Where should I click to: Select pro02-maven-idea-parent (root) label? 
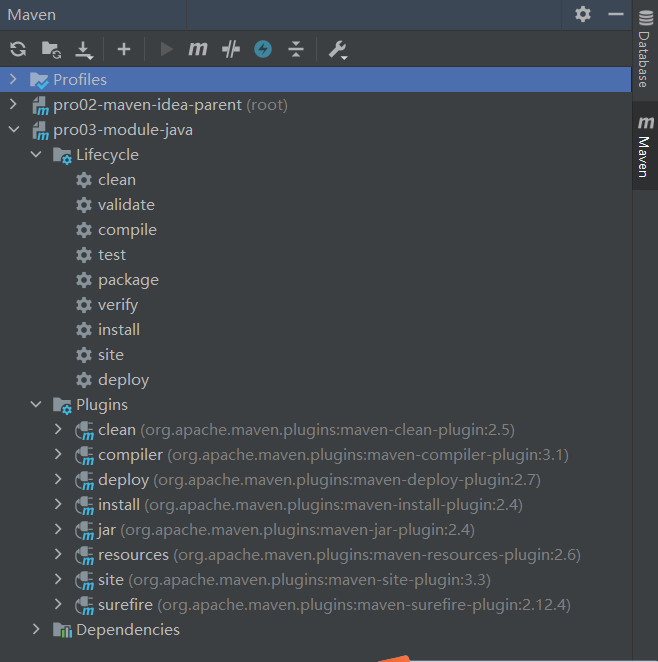pos(171,105)
